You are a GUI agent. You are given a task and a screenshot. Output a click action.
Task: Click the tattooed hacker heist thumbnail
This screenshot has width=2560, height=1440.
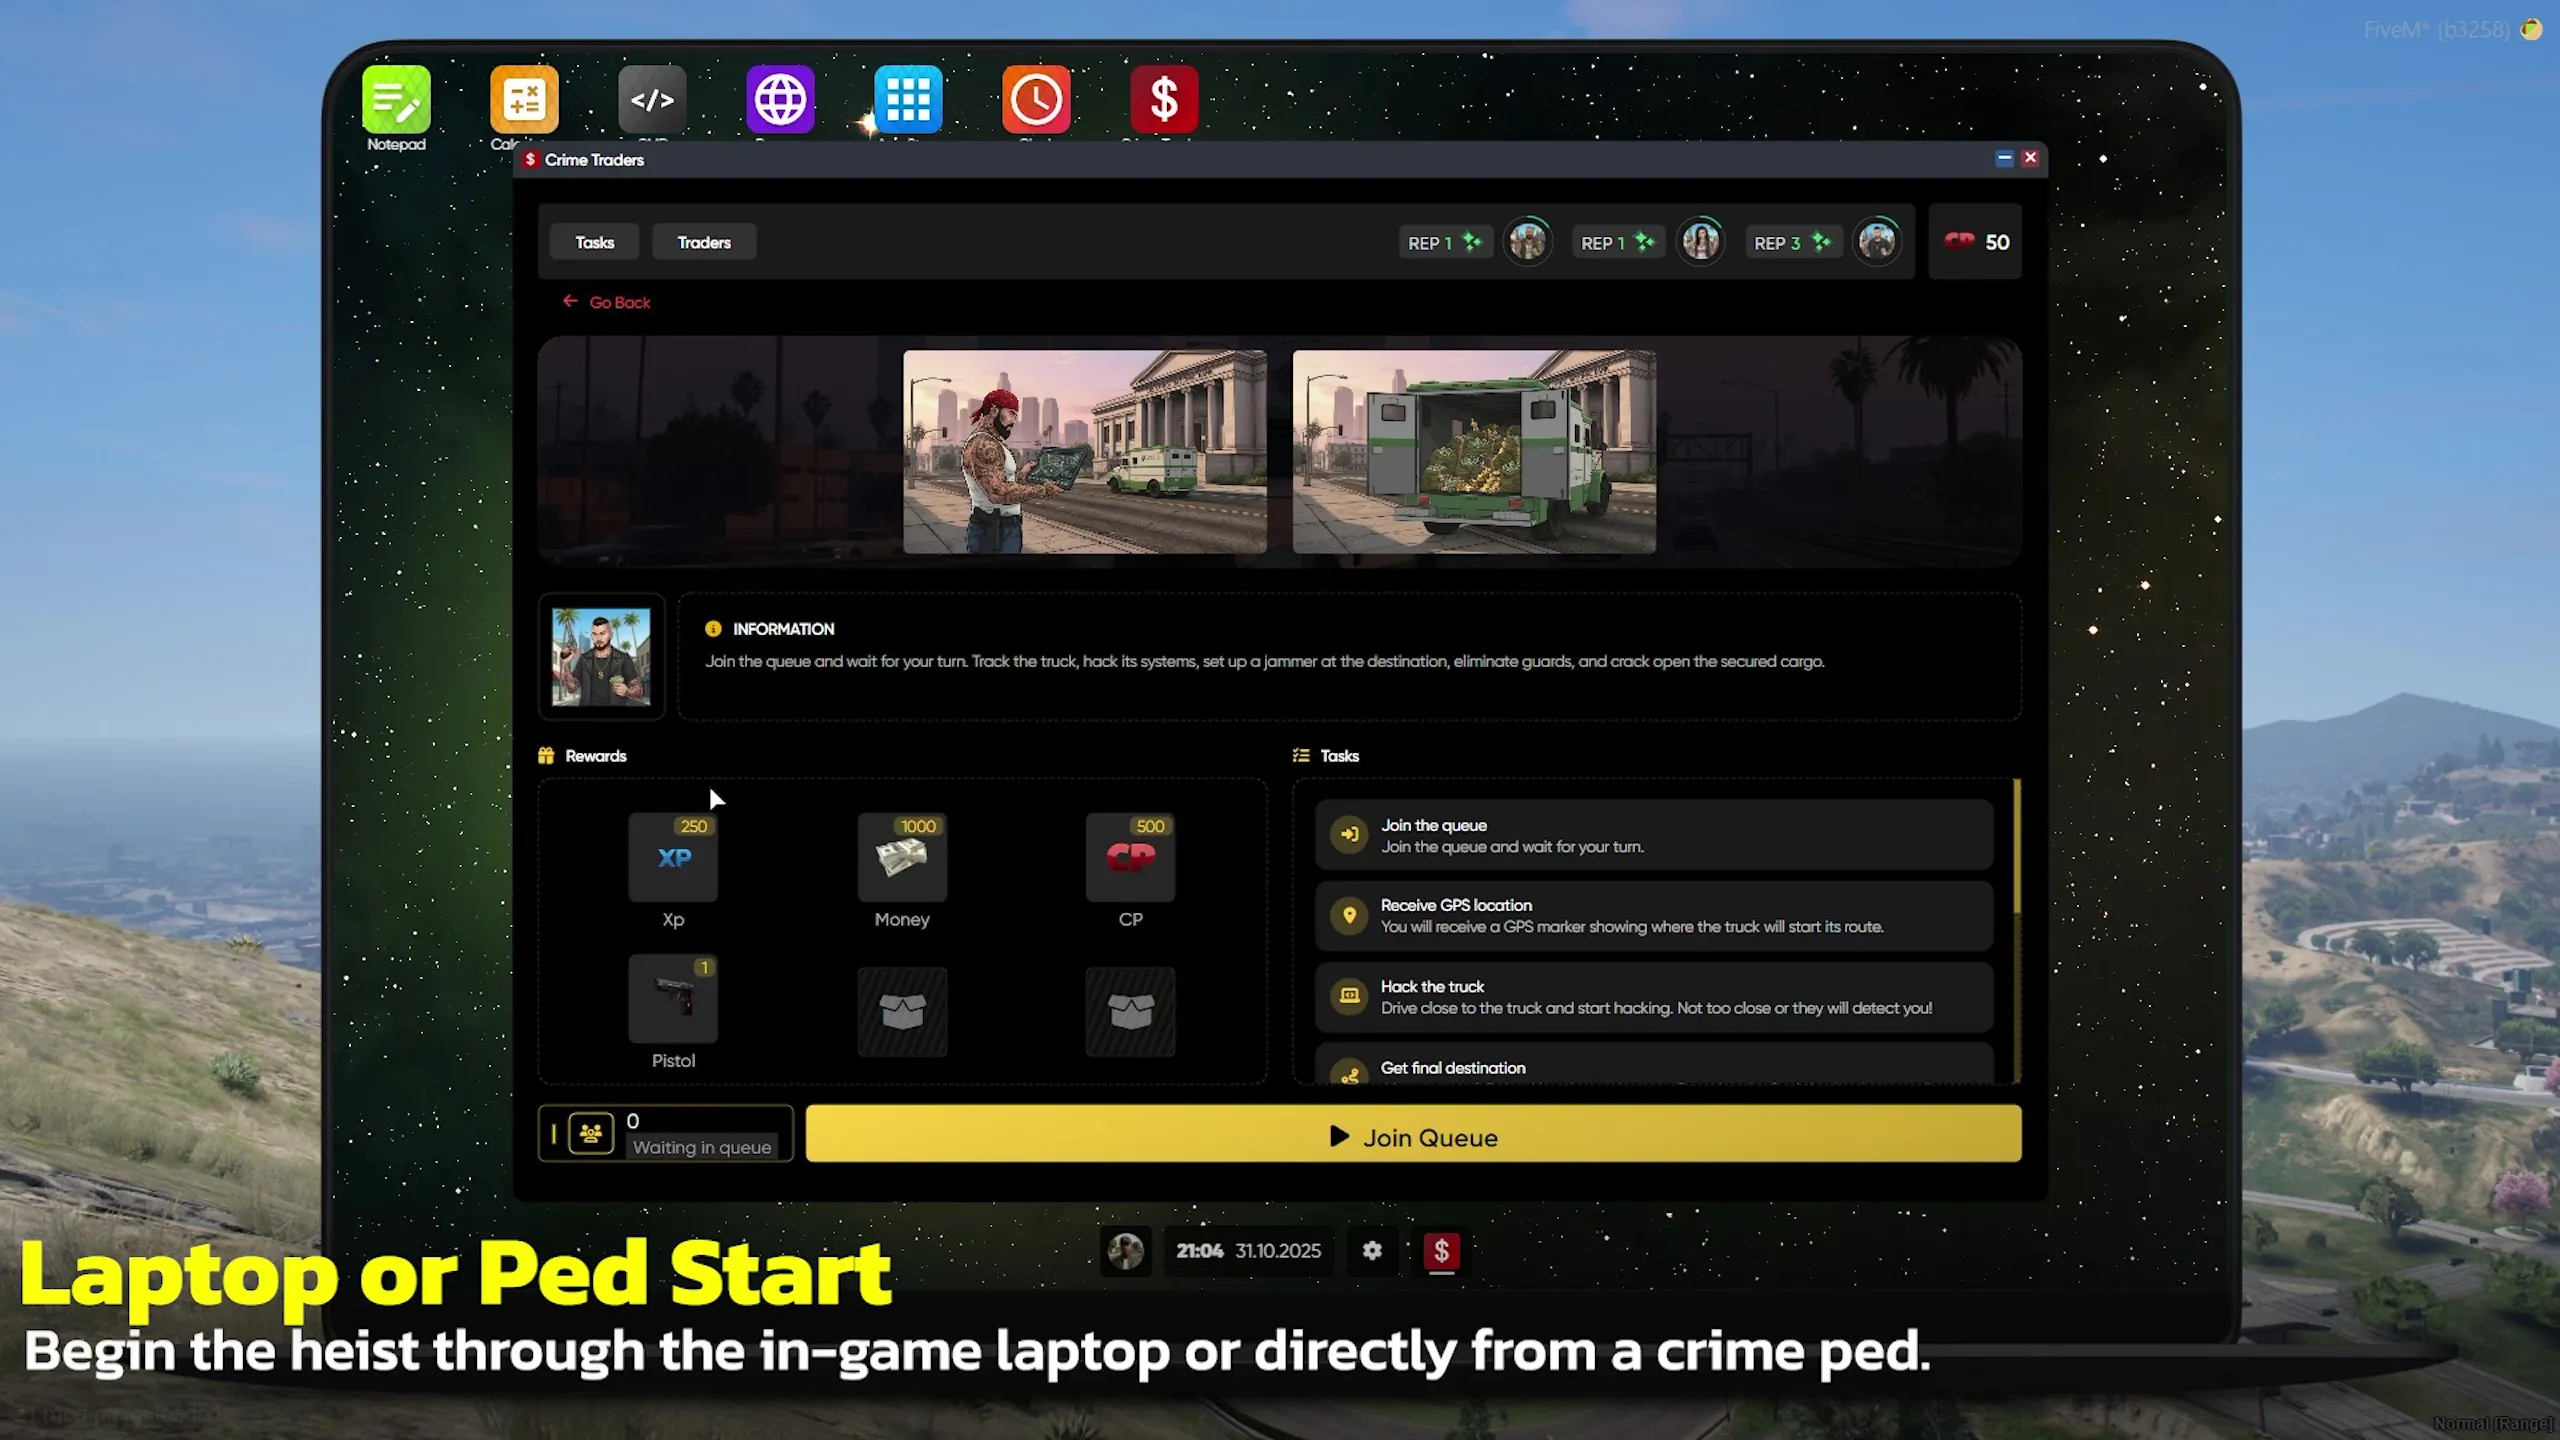(x=1084, y=451)
